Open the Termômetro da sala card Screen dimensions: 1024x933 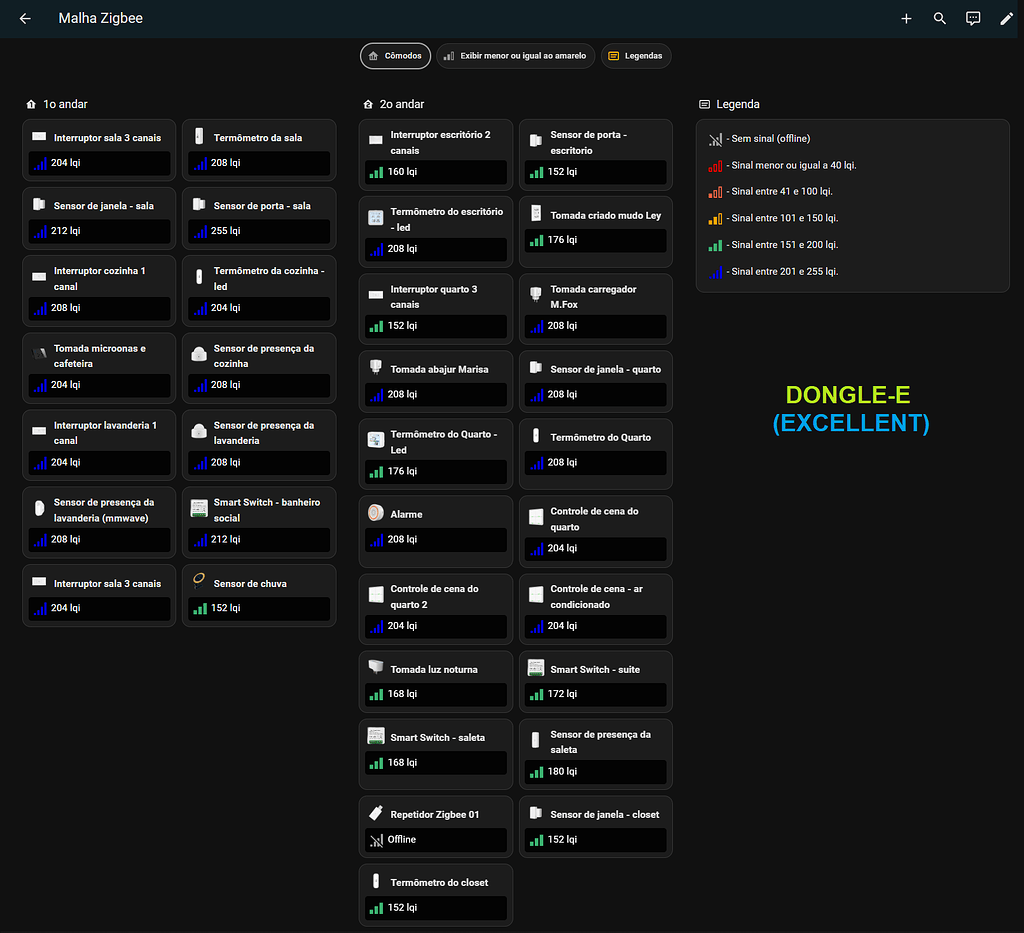(259, 138)
